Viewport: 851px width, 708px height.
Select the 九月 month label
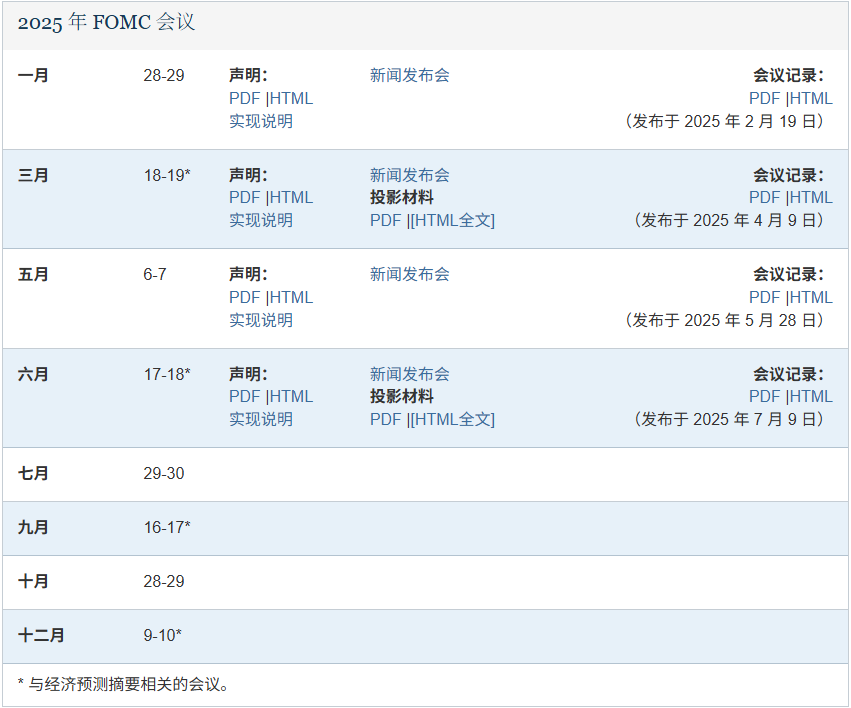(34, 527)
